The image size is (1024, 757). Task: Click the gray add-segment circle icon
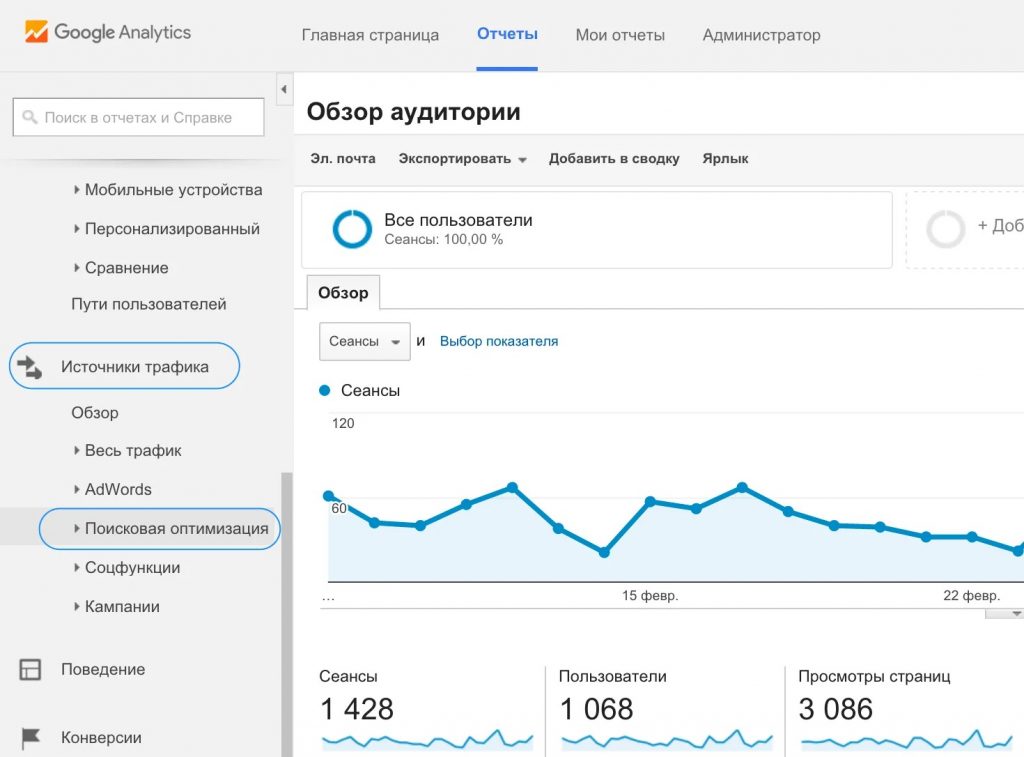(x=945, y=229)
